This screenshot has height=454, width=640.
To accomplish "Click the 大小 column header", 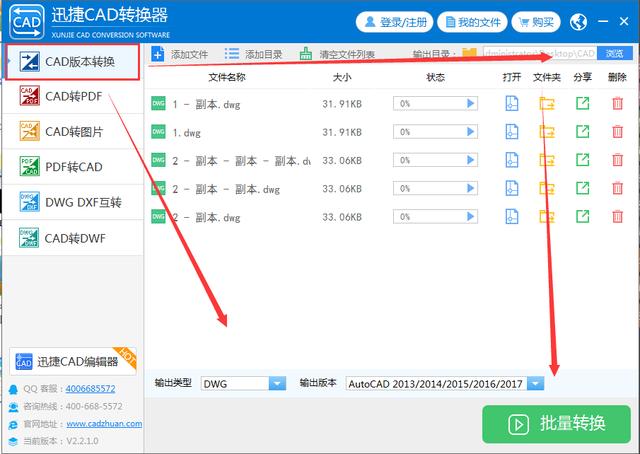I will (342, 77).
